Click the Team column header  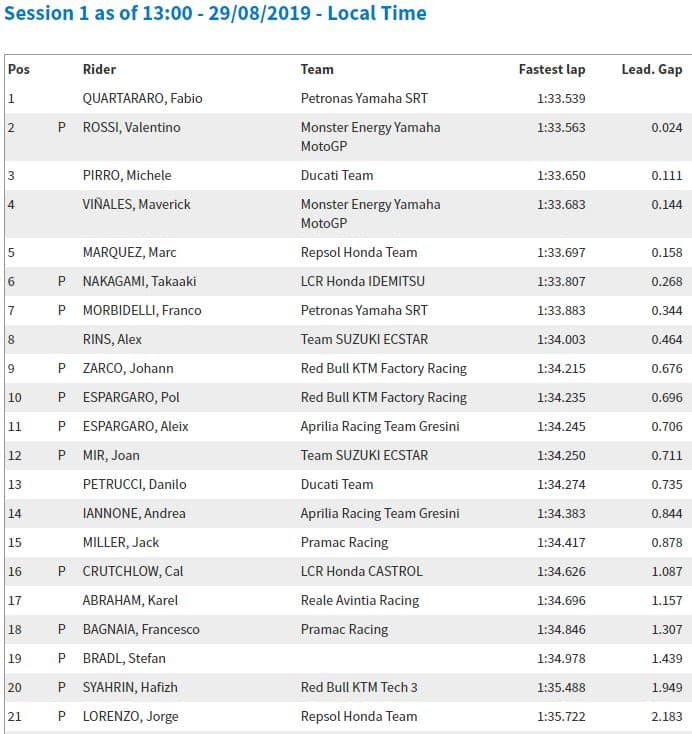(317, 69)
